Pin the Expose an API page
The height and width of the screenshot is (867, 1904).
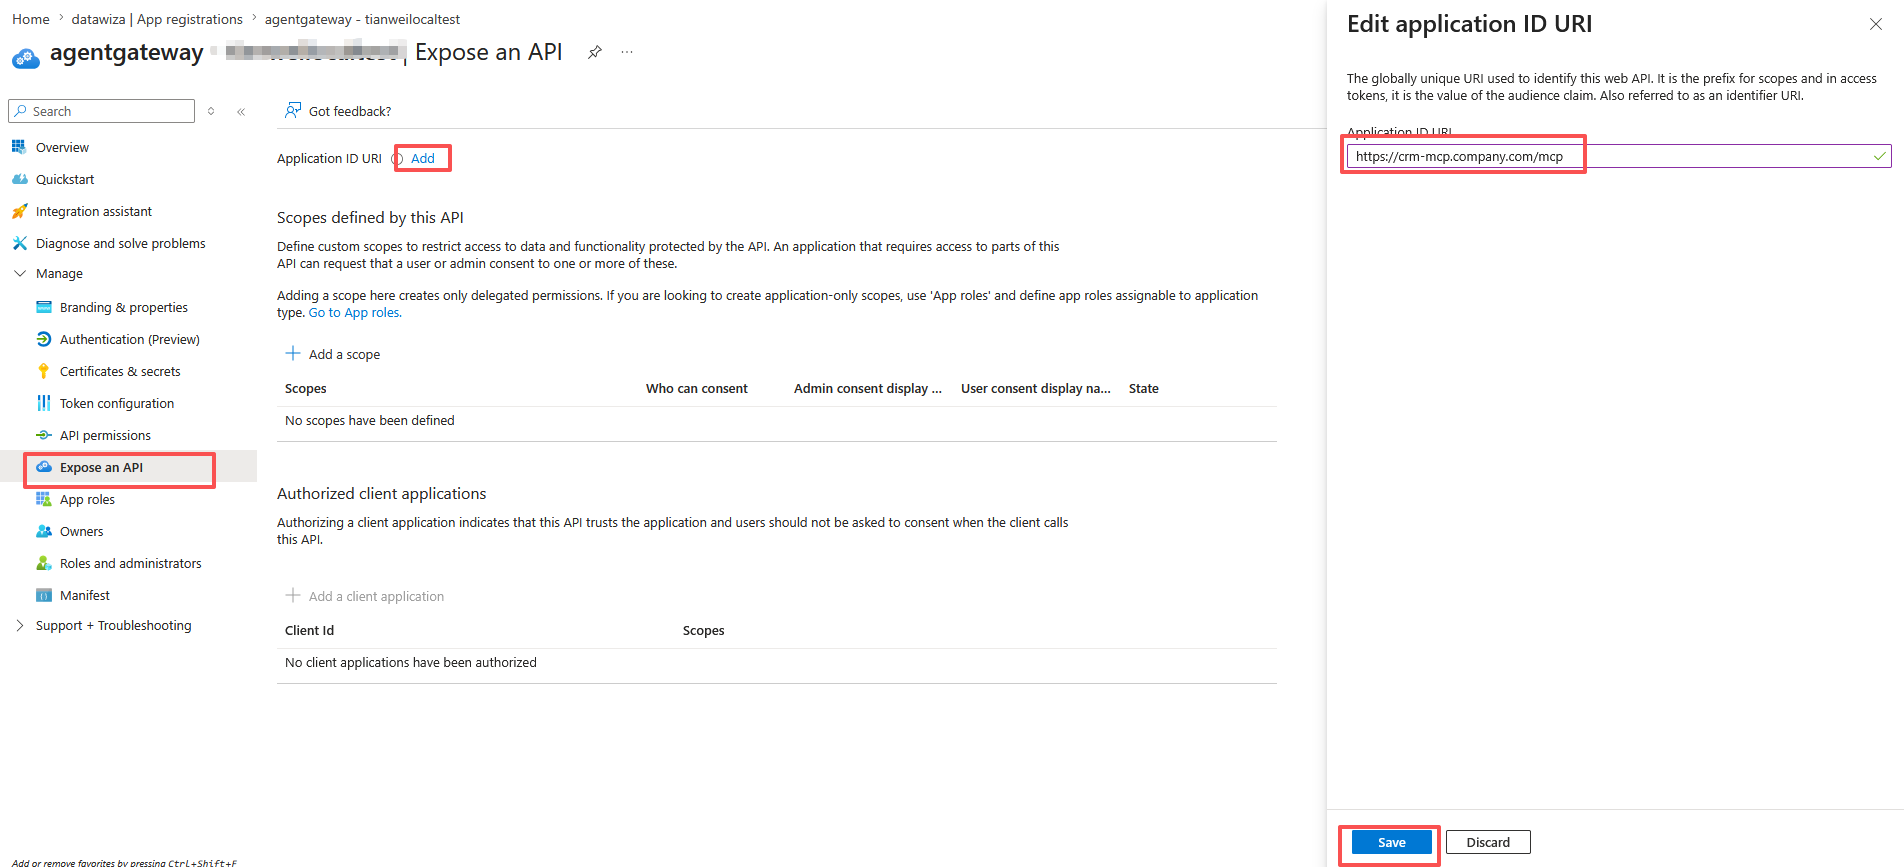pyautogui.click(x=595, y=52)
